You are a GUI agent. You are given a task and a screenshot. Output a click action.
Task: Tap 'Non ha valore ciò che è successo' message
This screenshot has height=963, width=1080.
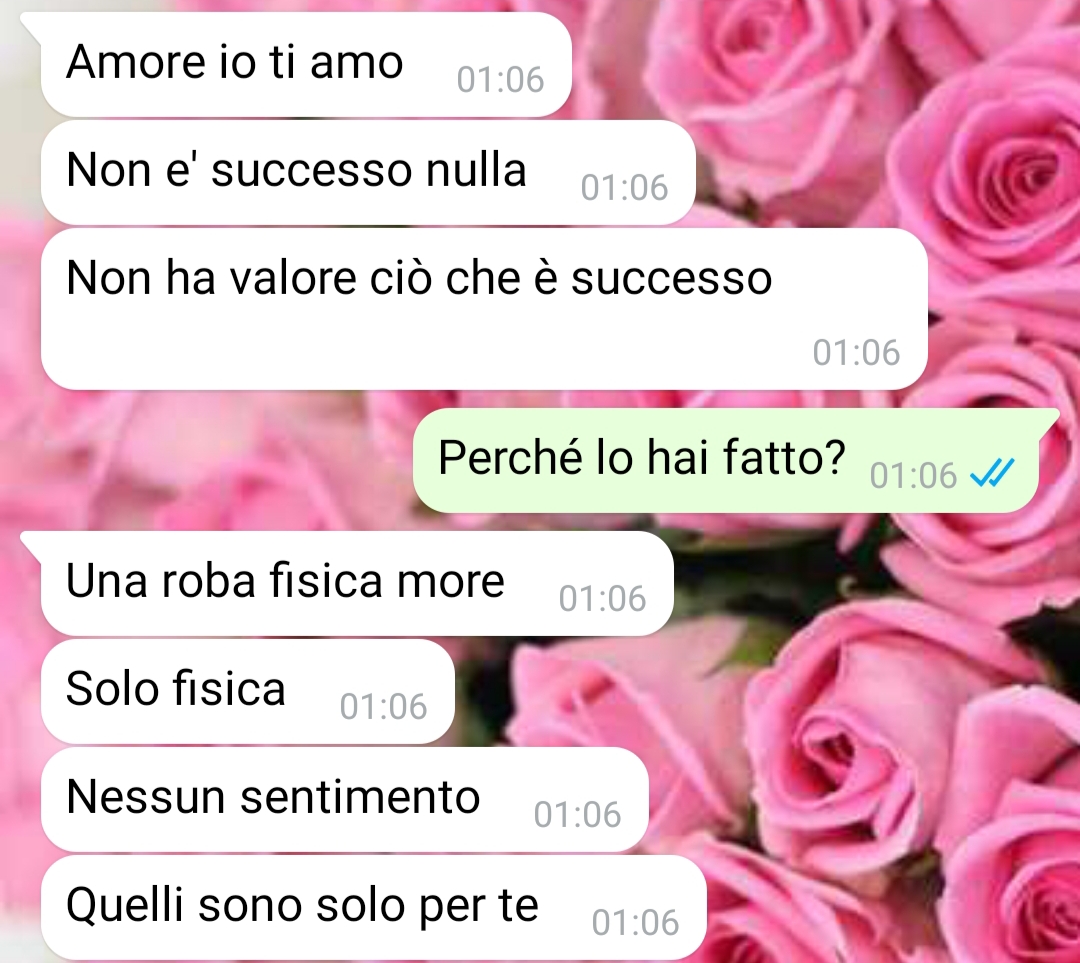coord(484,309)
